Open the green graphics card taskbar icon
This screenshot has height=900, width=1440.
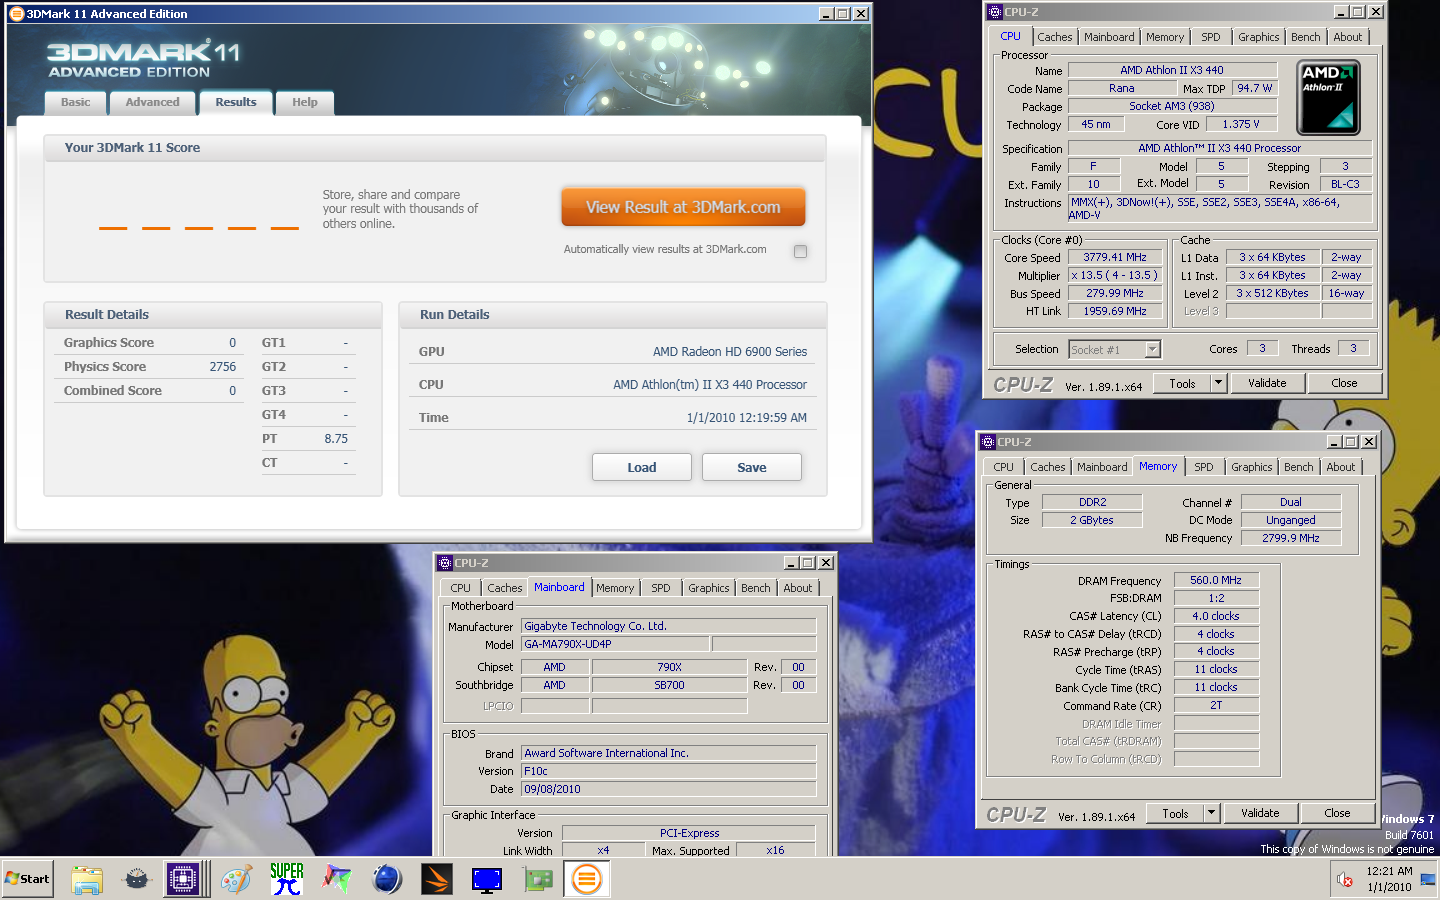(x=537, y=879)
